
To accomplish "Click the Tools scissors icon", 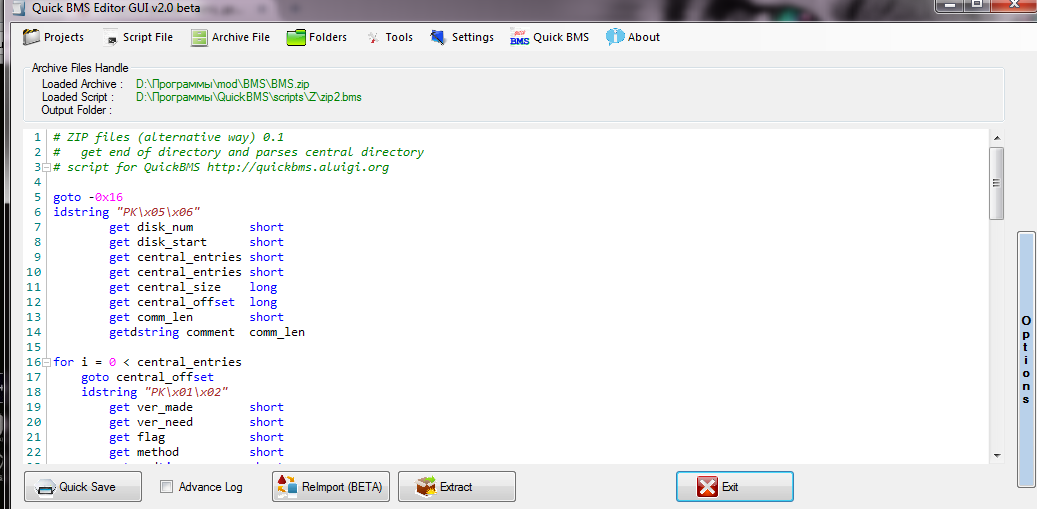I will point(374,38).
